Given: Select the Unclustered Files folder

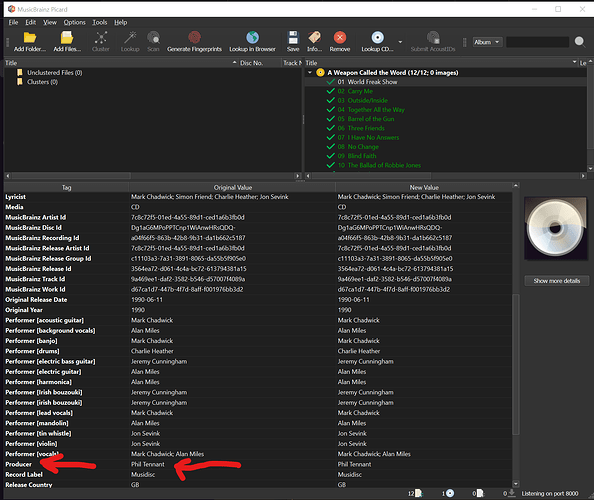Looking at the screenshot, I should pyautogui.click(x=55, y=72).
